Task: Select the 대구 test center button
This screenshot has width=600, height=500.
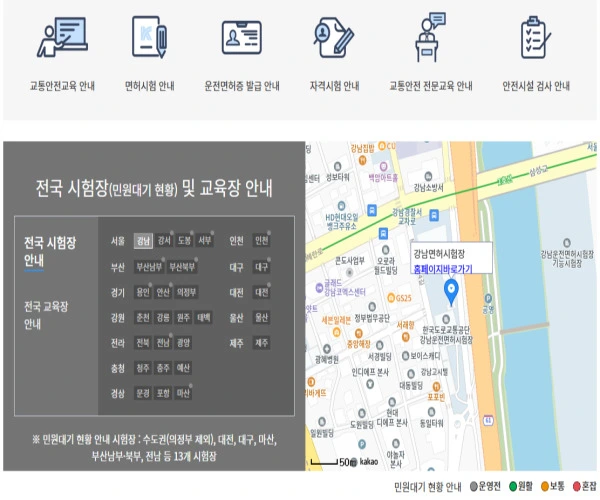Action: click(x=261, y=267)
